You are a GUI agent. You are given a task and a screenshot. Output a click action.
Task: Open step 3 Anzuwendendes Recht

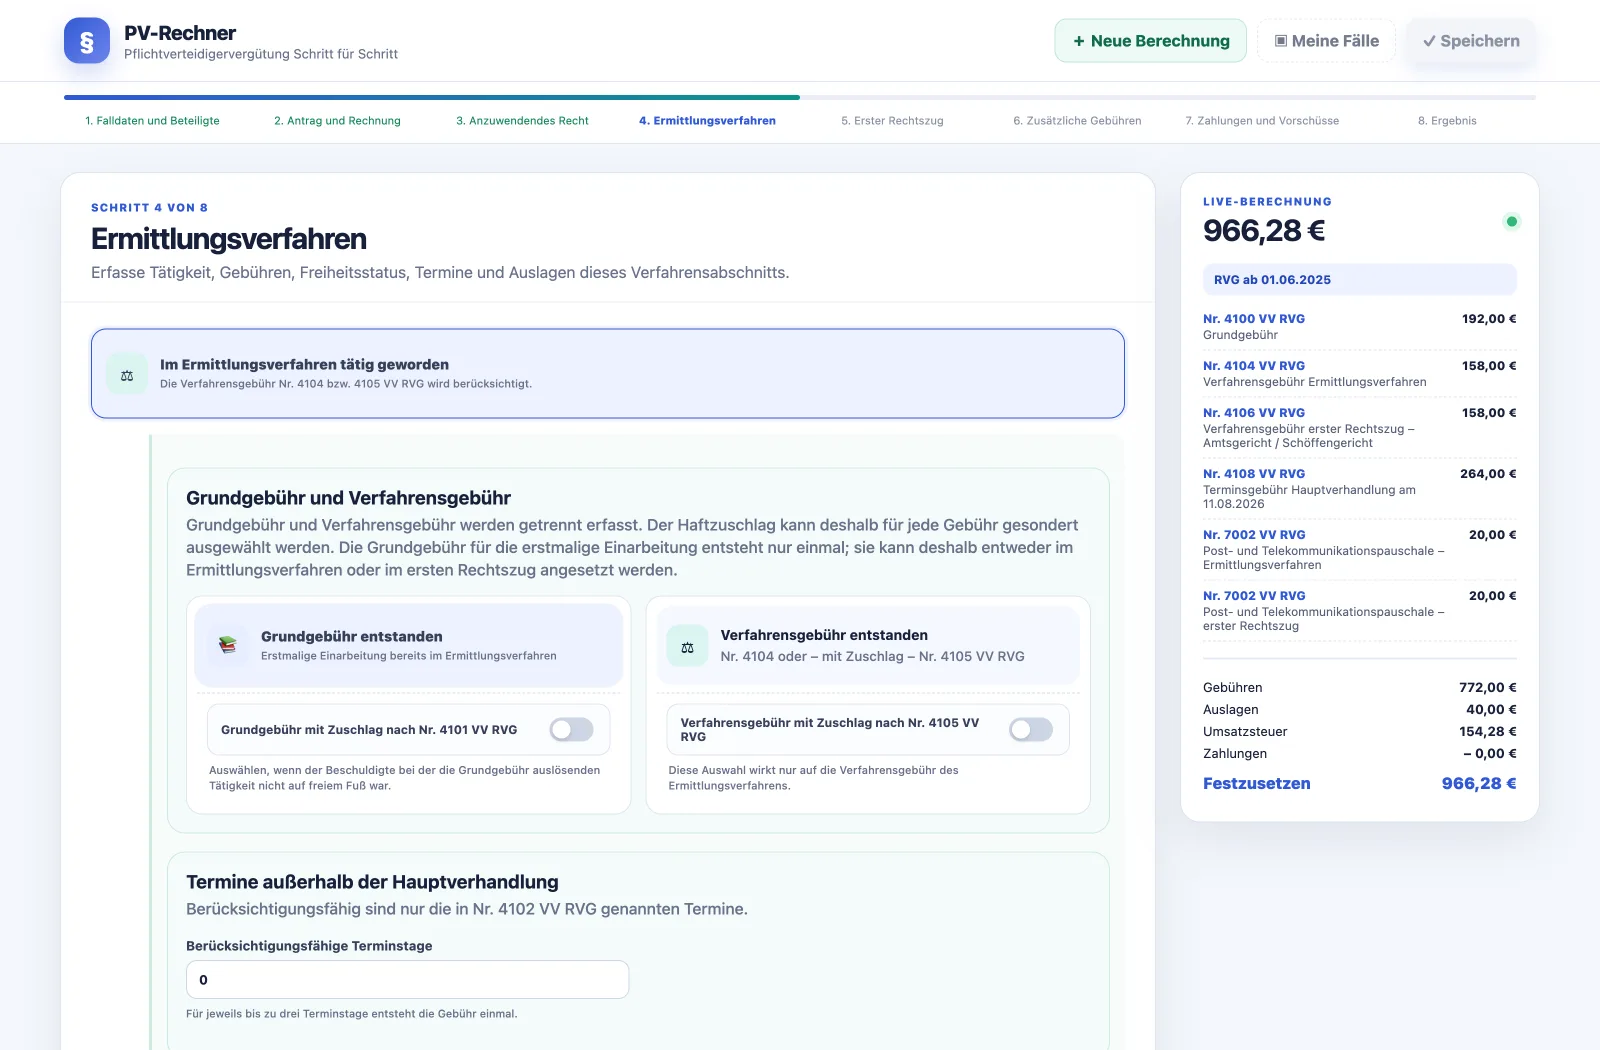coord(522,121)
